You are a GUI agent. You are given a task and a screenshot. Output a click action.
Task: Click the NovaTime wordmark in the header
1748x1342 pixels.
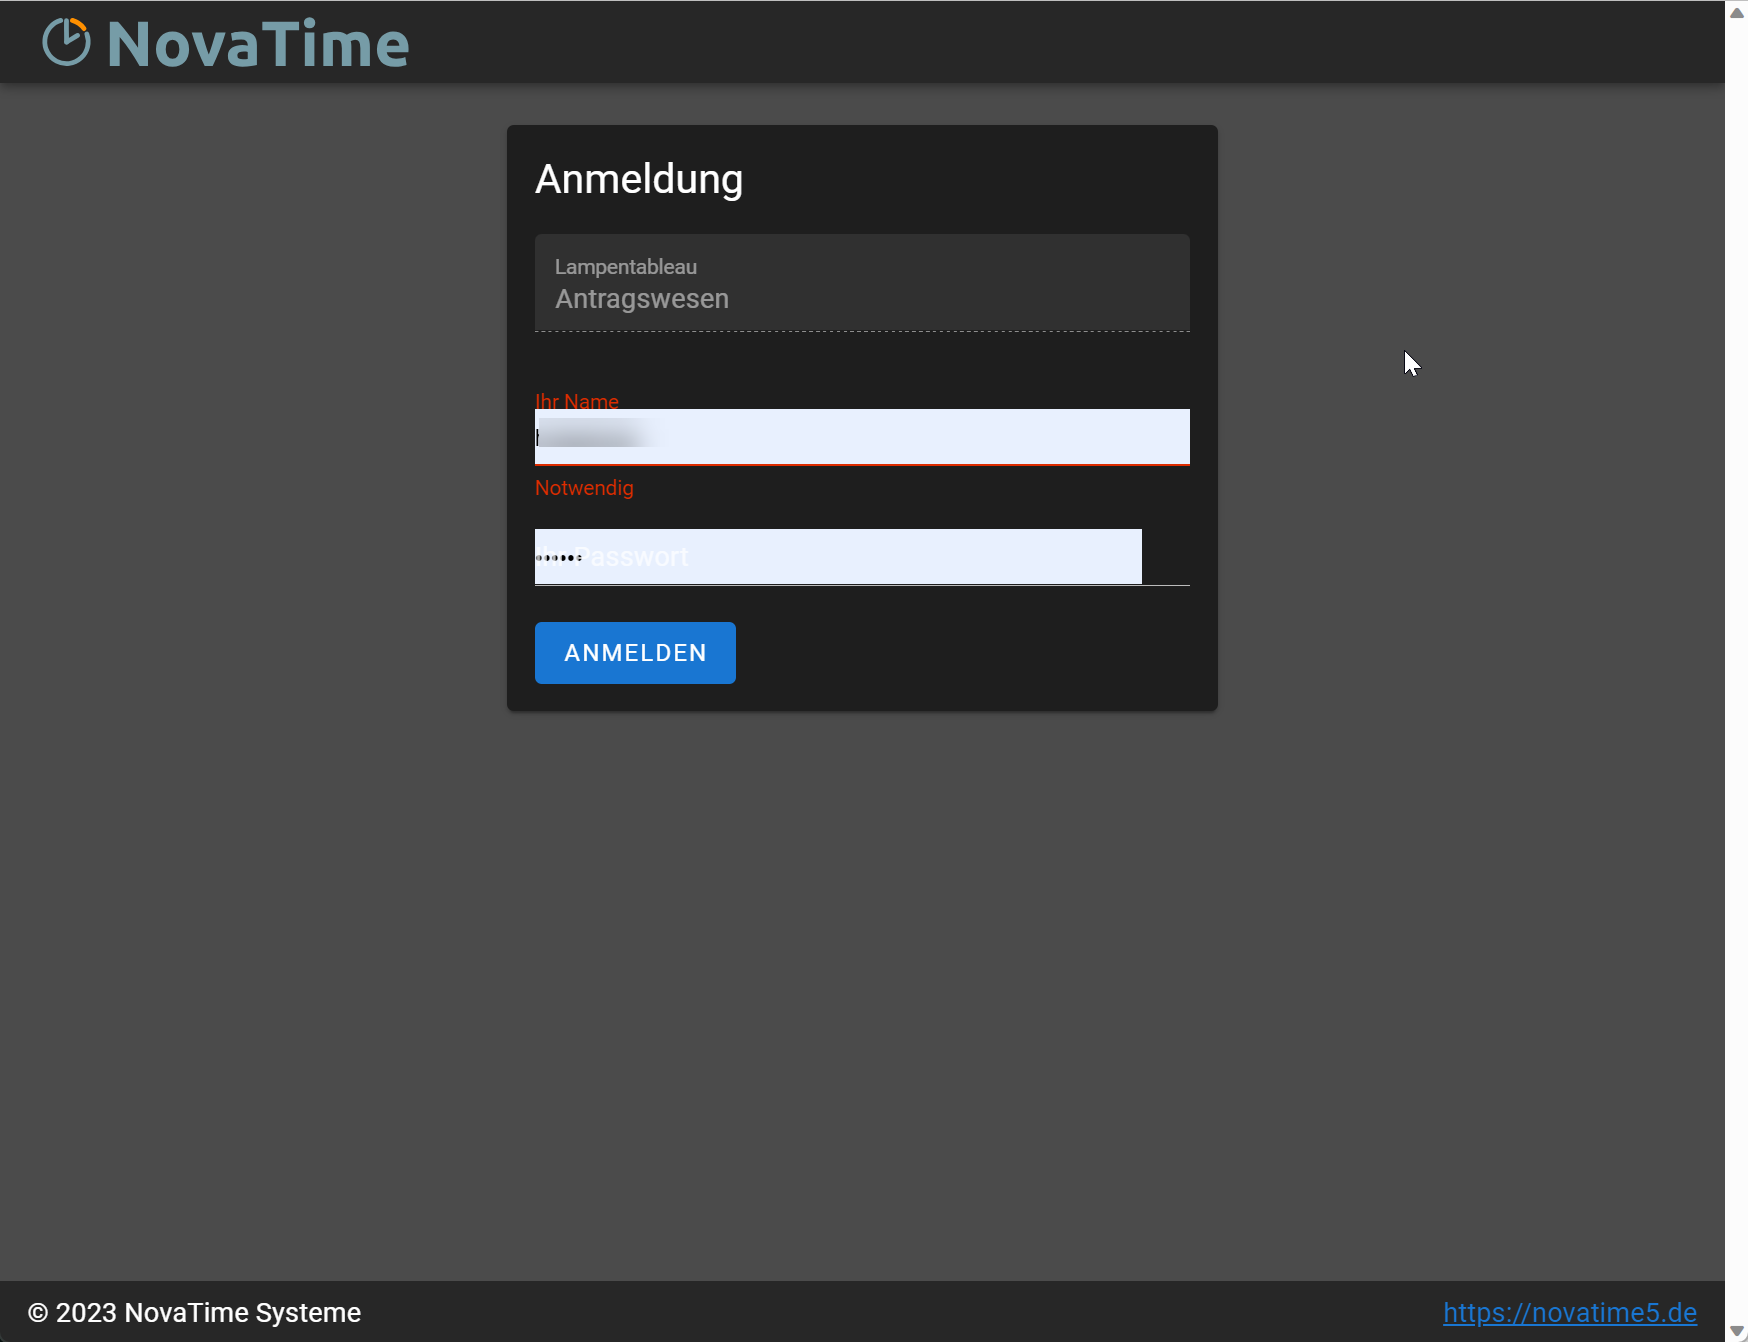click(258, 45)
